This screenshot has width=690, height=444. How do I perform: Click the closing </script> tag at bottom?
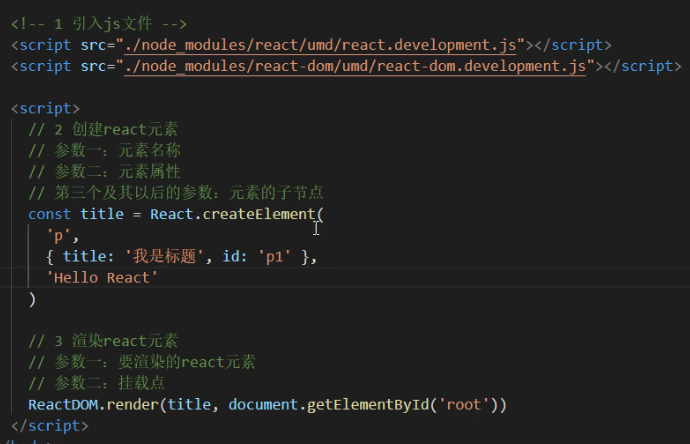tap(50, 426)
